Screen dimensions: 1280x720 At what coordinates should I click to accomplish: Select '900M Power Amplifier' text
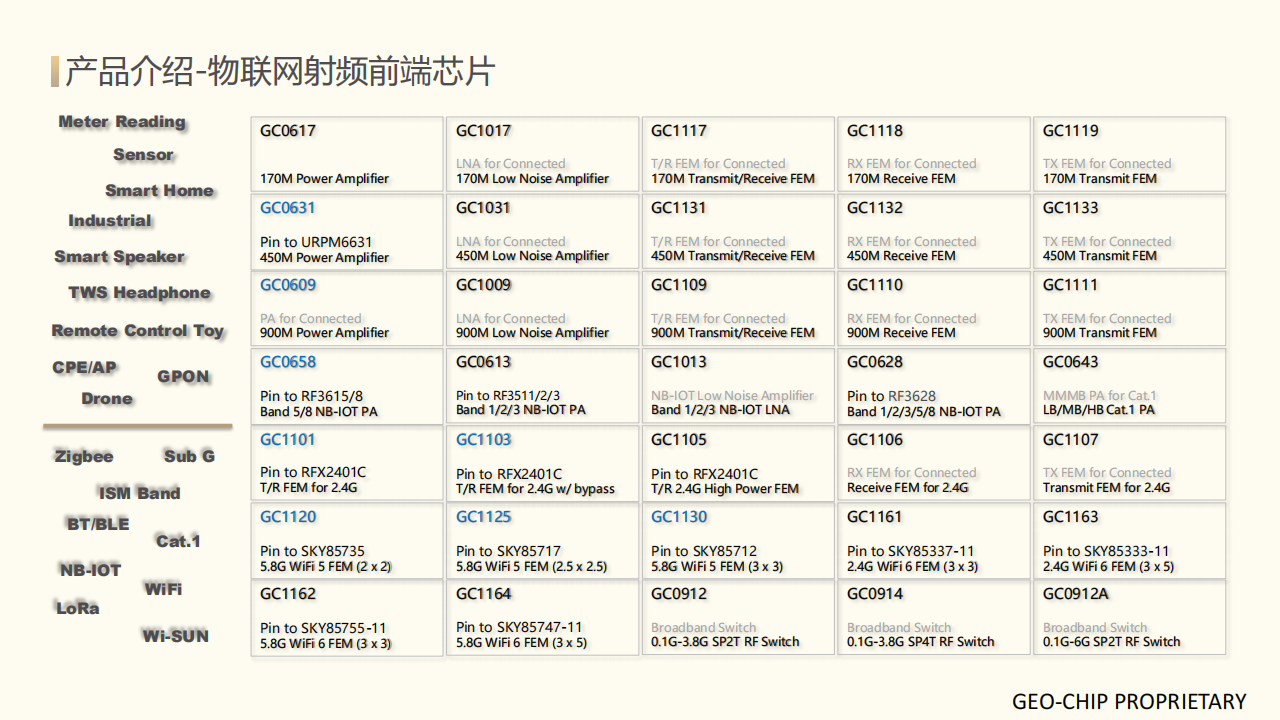coord(324,333)
